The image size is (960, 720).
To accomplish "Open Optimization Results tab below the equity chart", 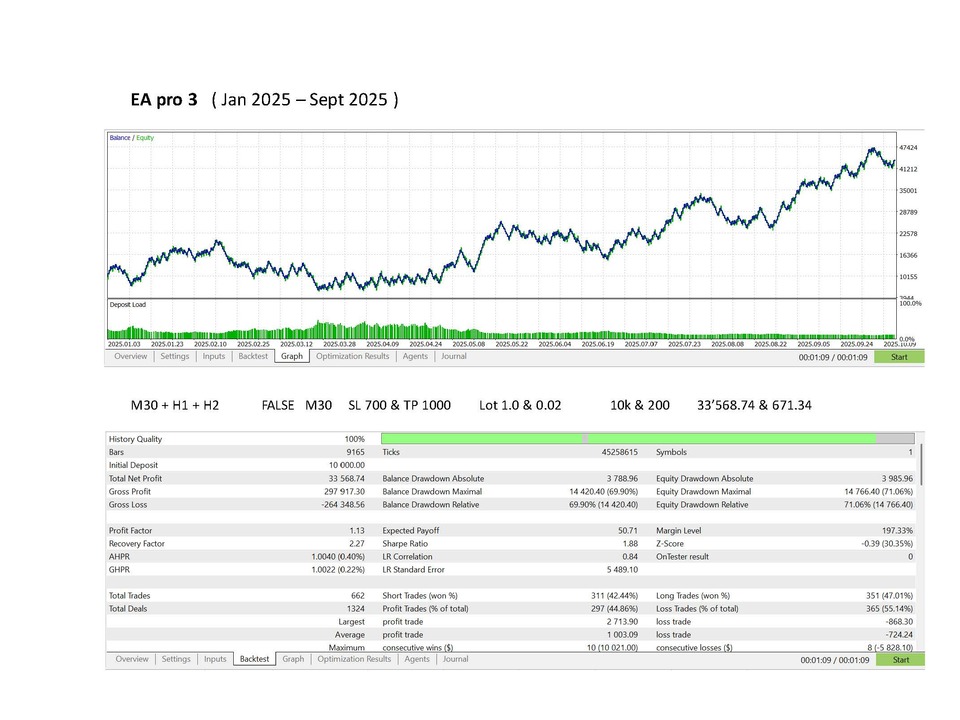I will pos(353,356).
